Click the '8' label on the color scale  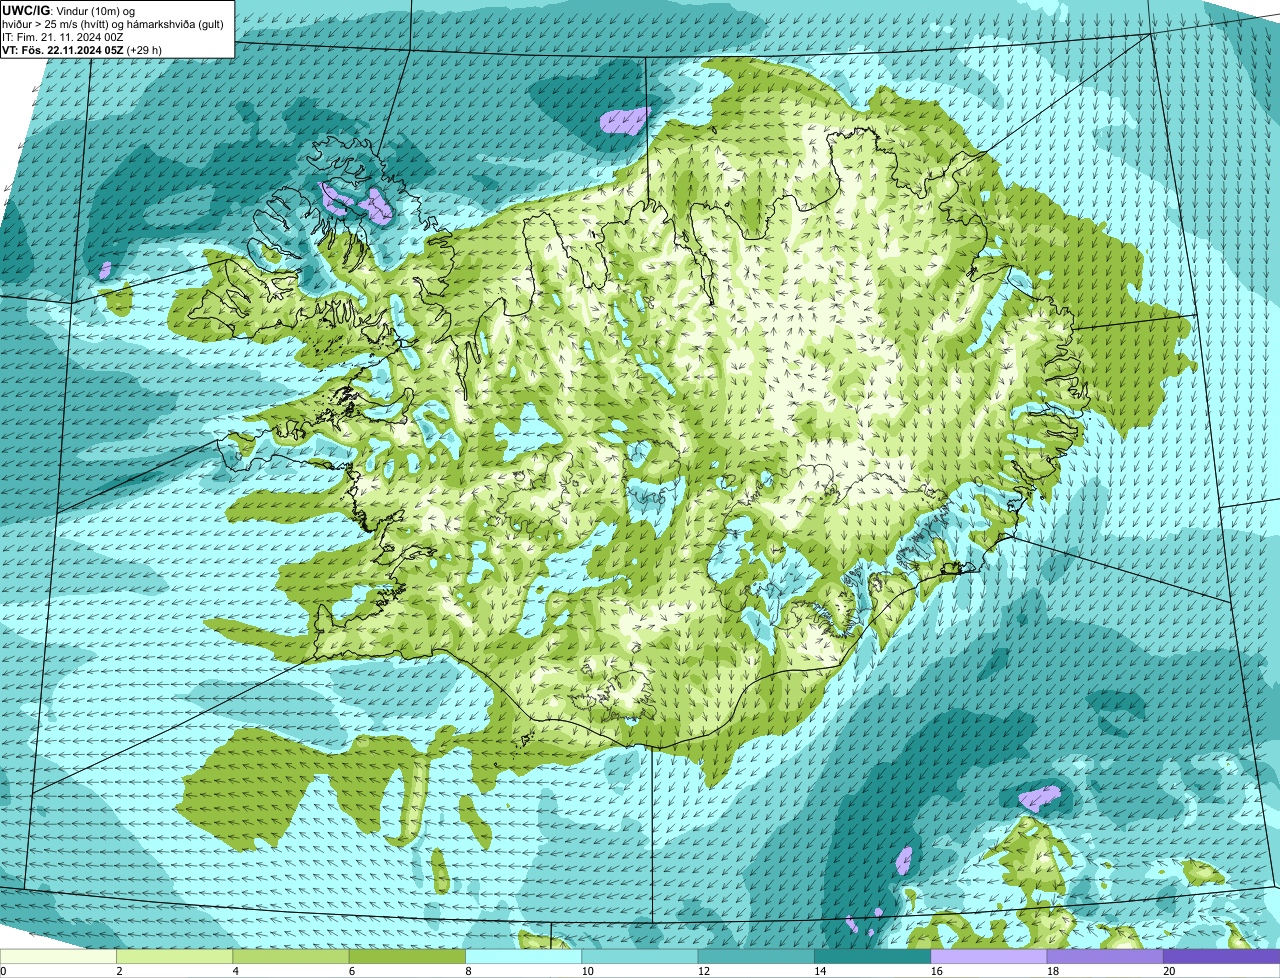pos(468,971)
